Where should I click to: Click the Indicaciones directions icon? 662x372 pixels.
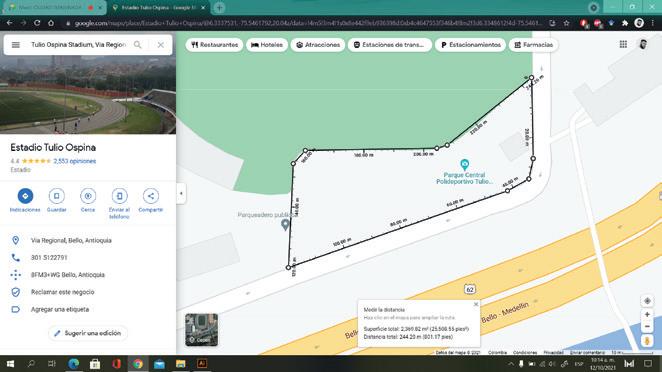(25, 196)
